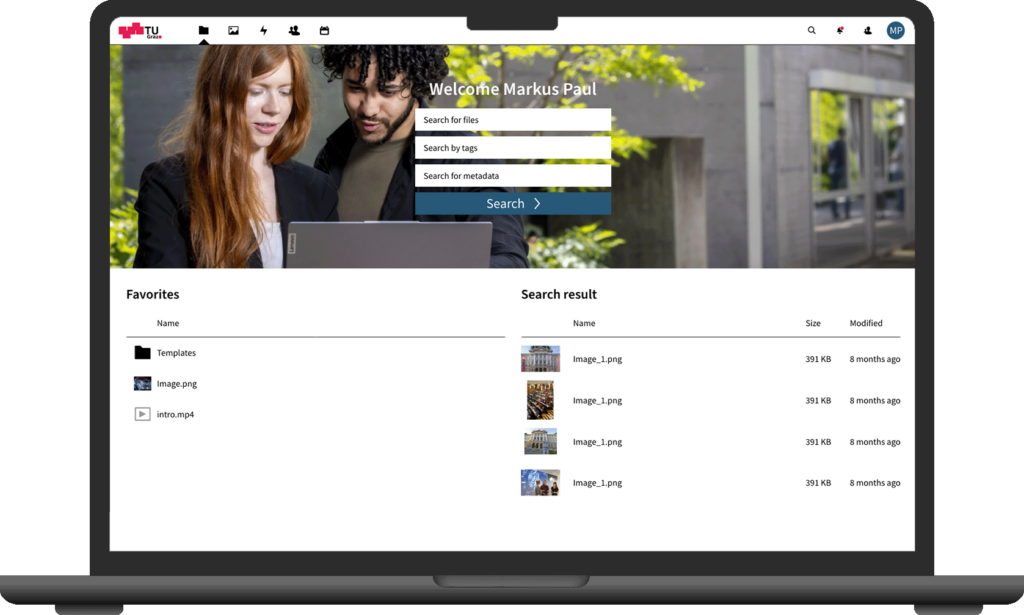Open the Photos gallery icon
Screen dimensions: 1024x615
(234, 31)
